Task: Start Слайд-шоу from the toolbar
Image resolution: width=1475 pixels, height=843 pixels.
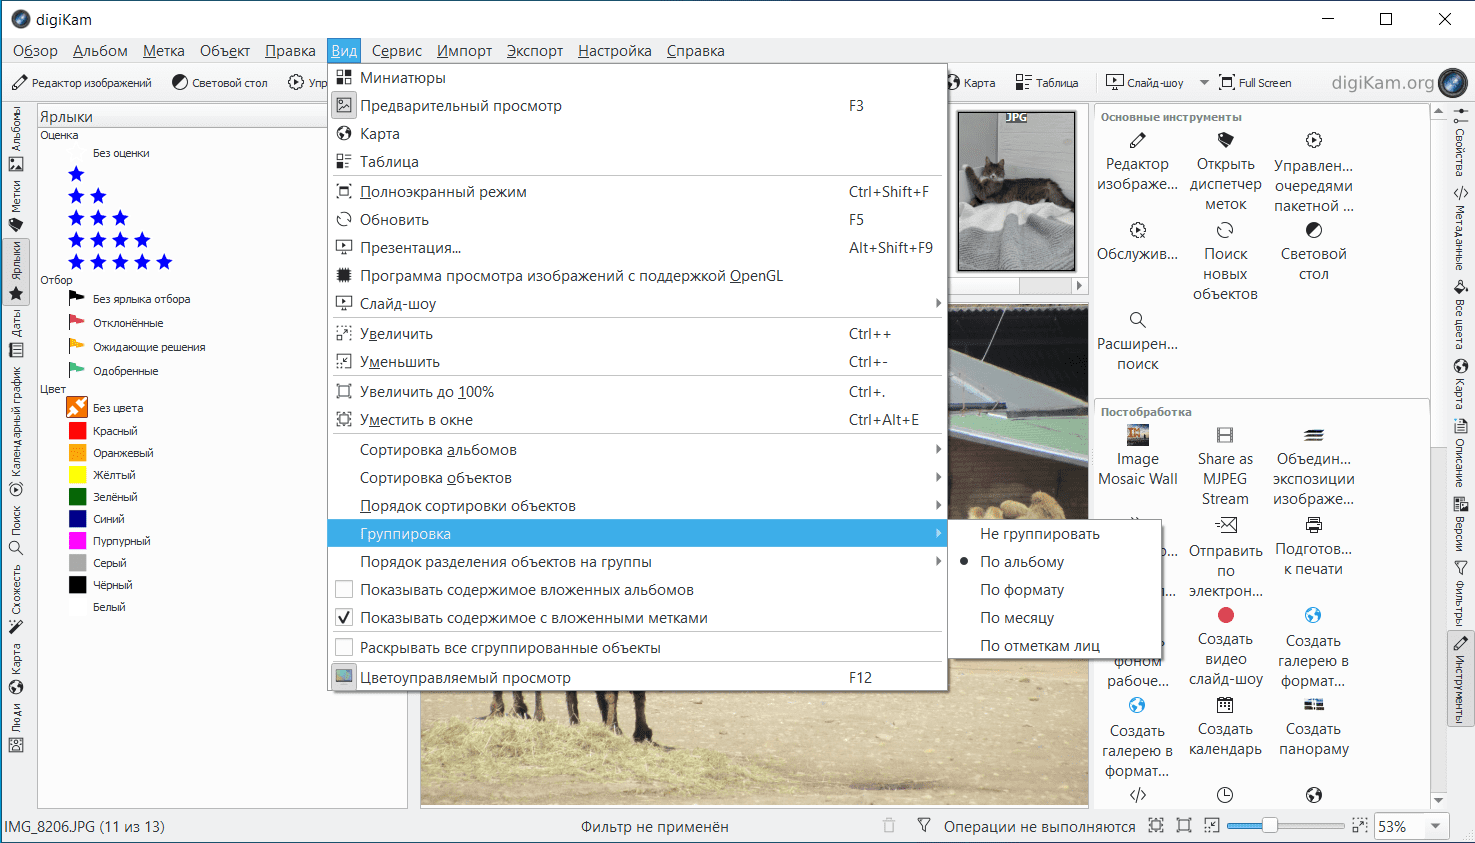Action: [x=1145, y=83]
